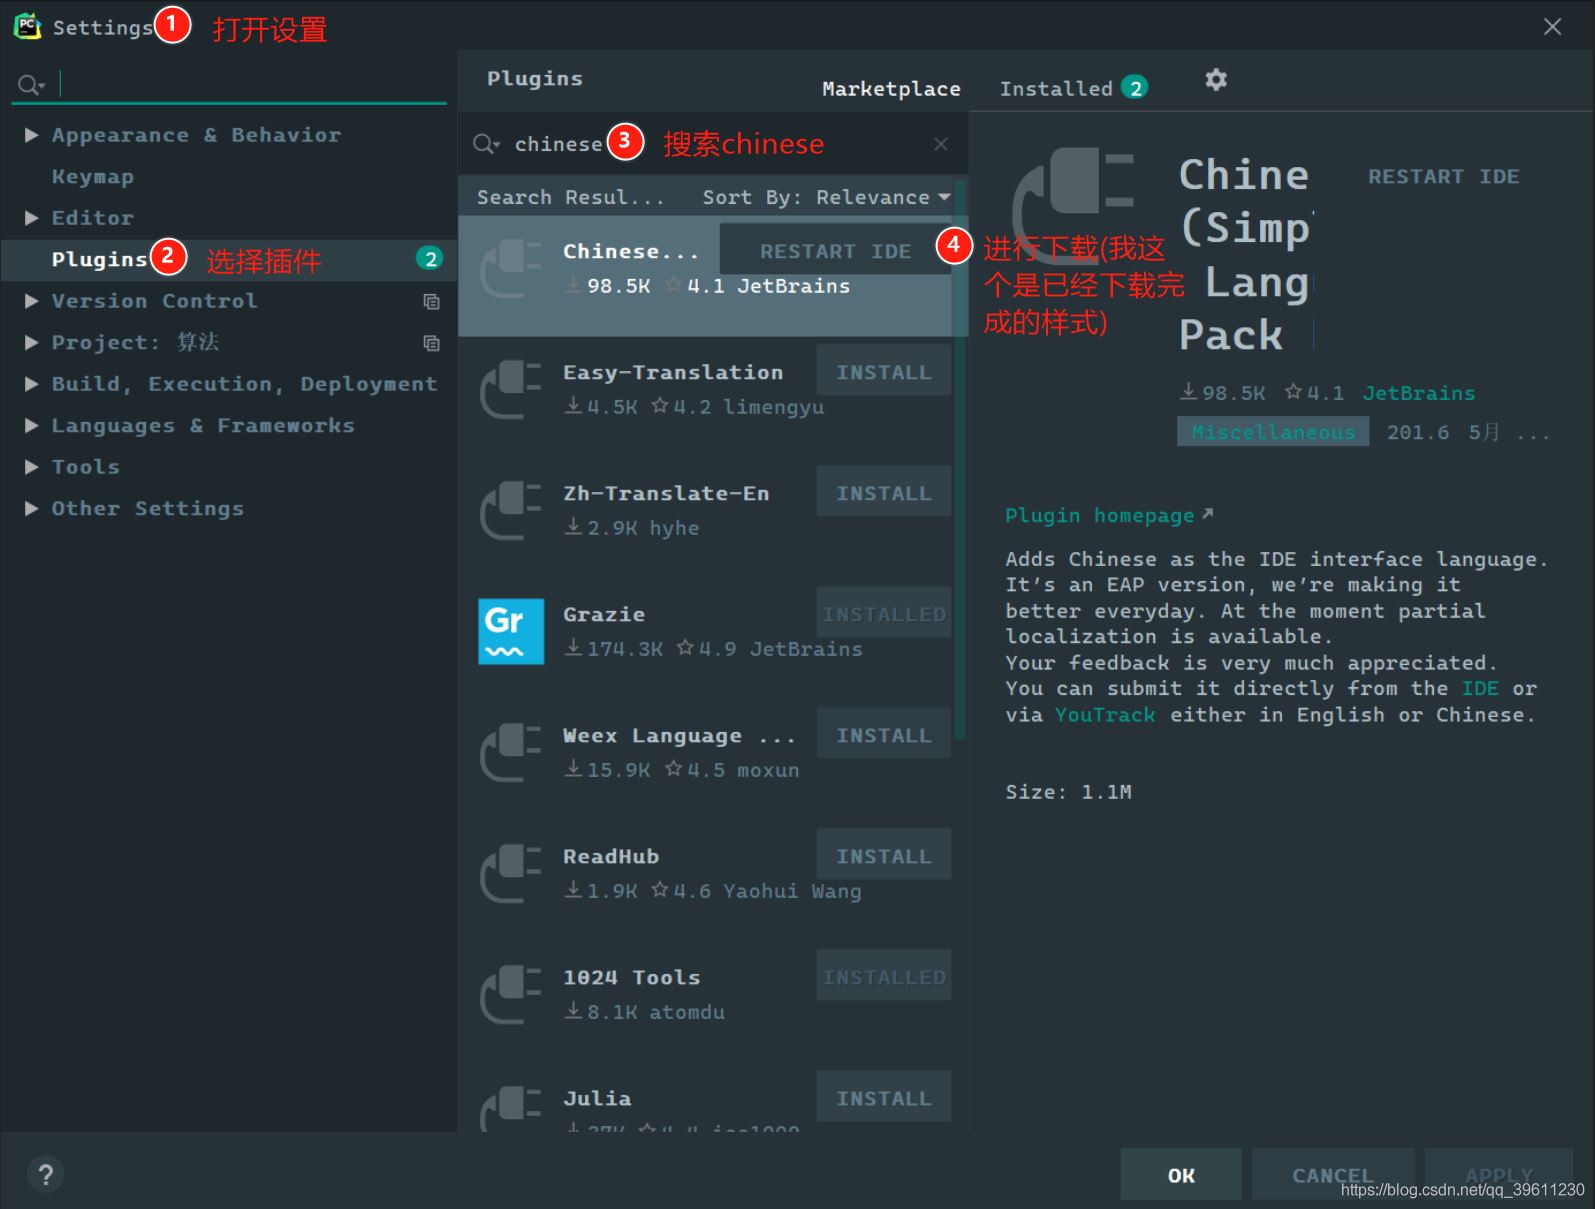Select the 1024 Tools plugin name

coord(632,977)
